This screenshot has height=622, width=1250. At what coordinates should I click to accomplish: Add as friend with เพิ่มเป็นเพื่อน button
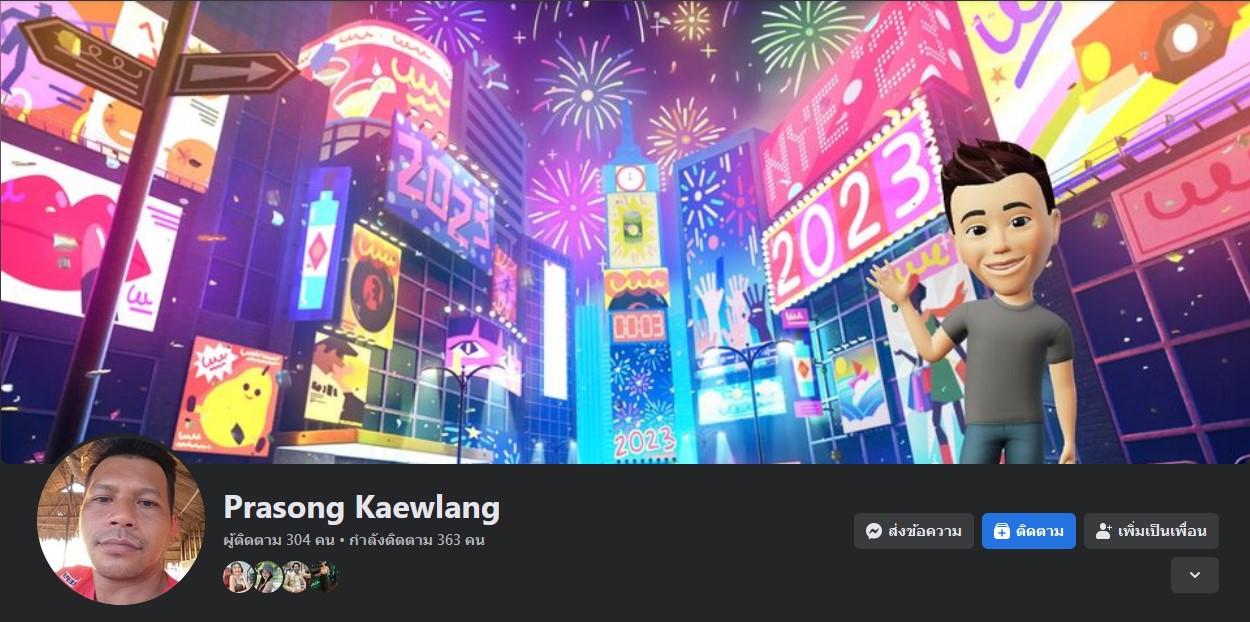pyautogui.click(x=1151, y=531)
